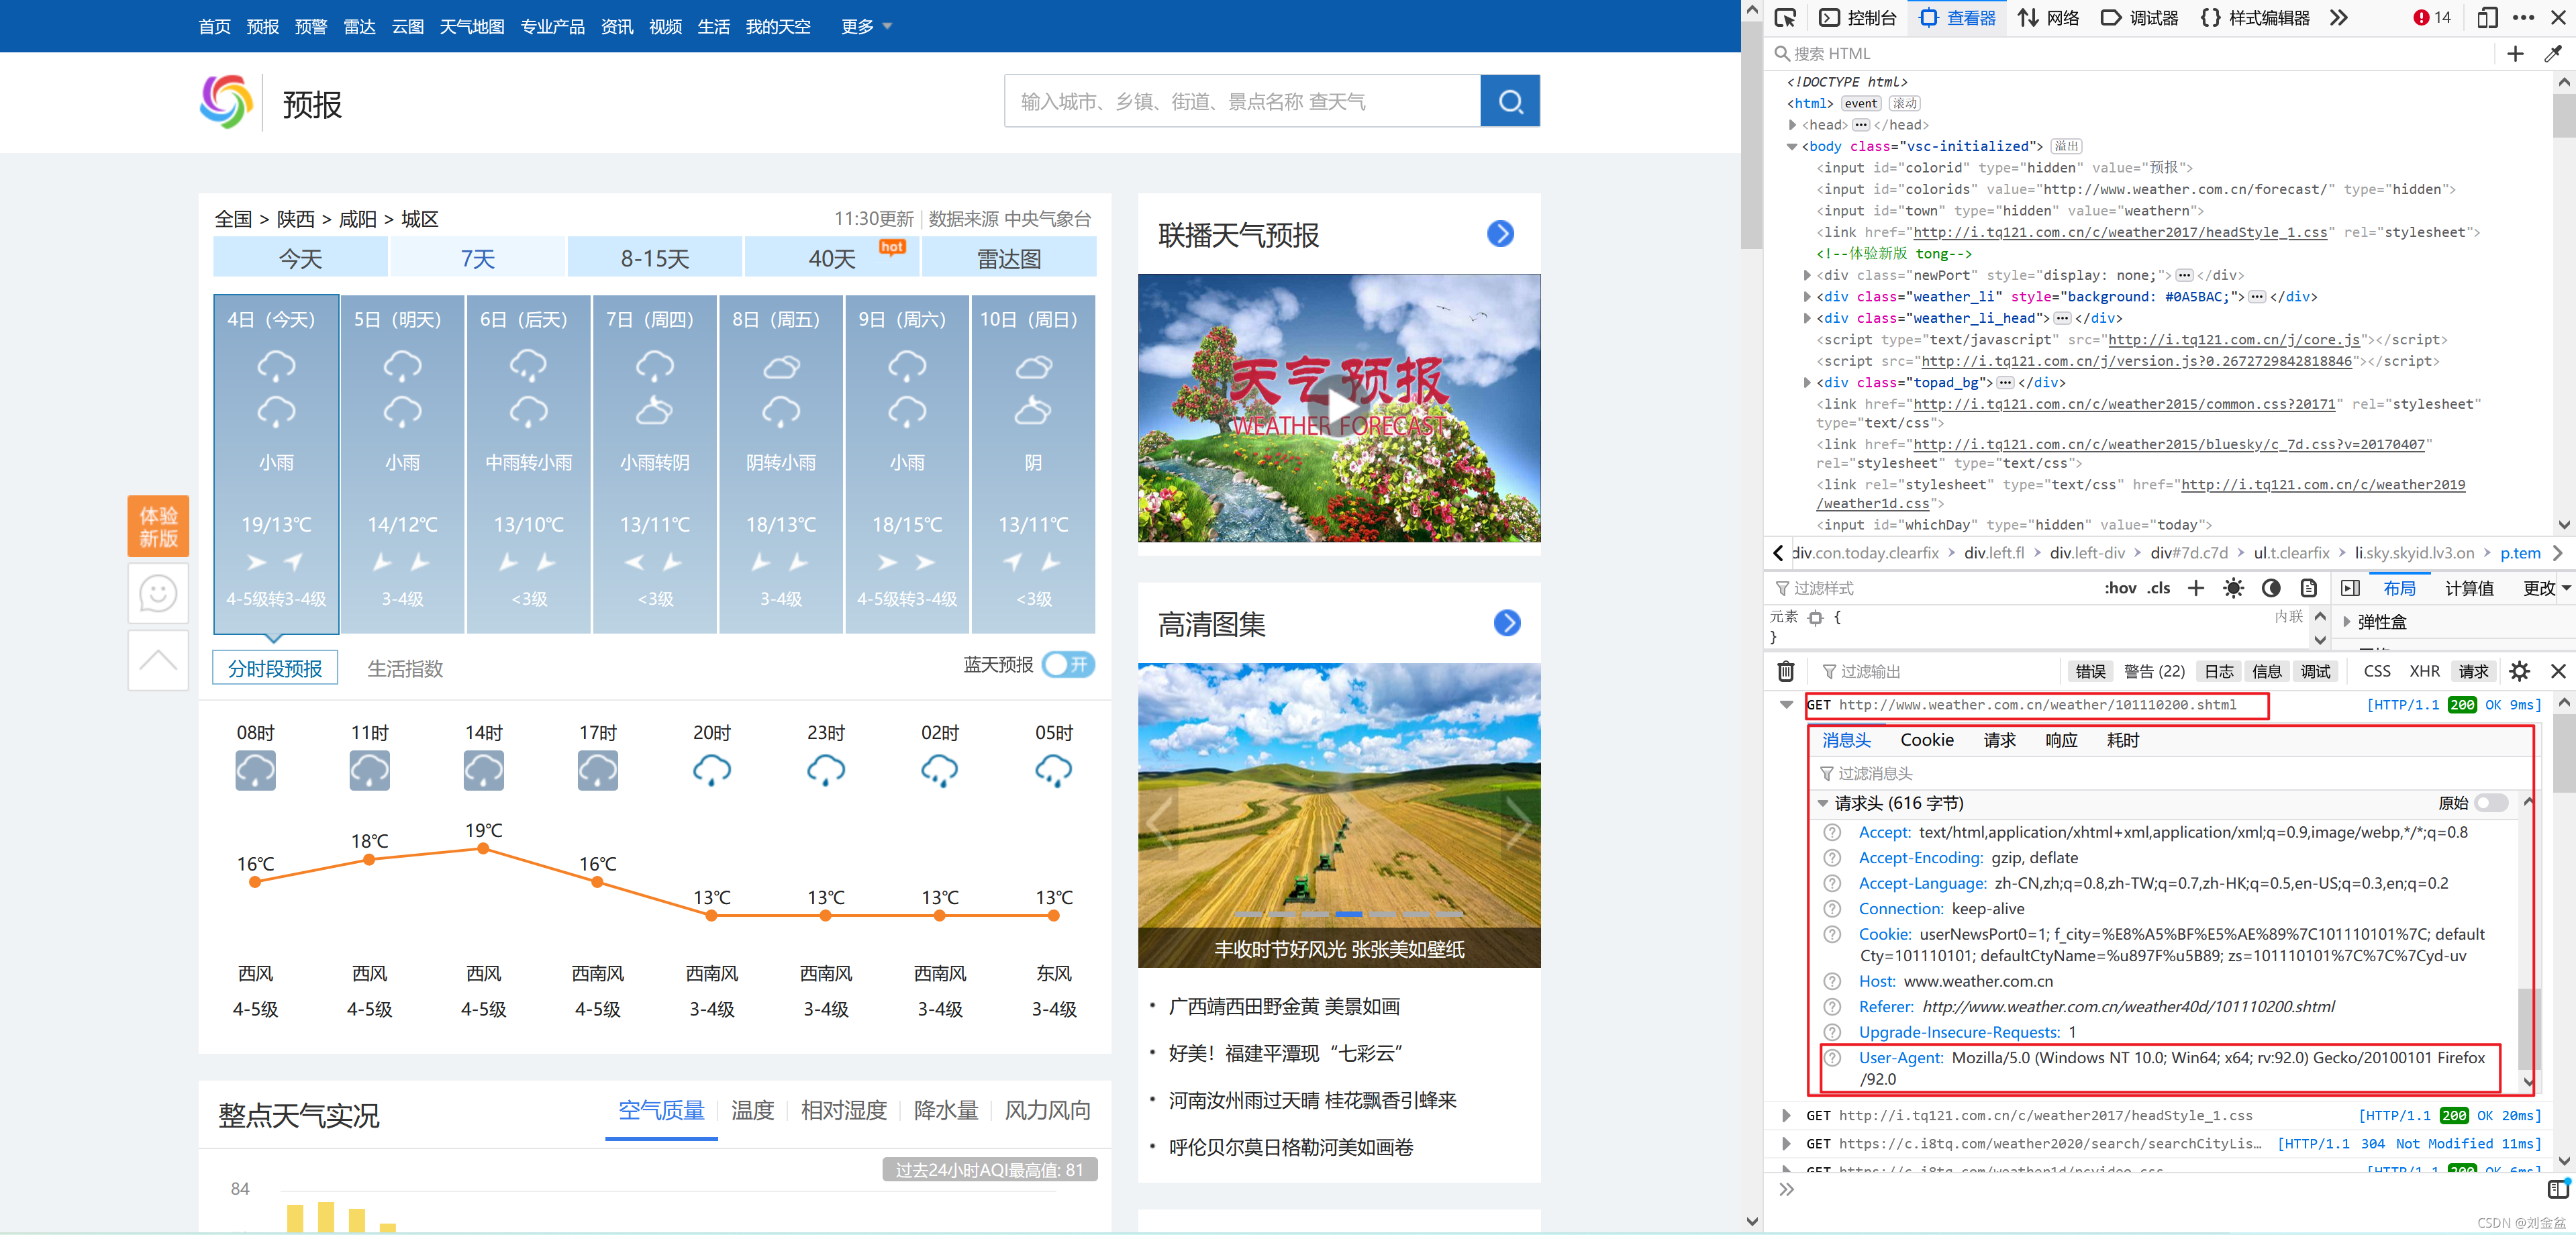Toggle print media simulation icon
The height and width of the screenshot is (1235, 2576).
pyautogui.click(x=2308, y=588)
